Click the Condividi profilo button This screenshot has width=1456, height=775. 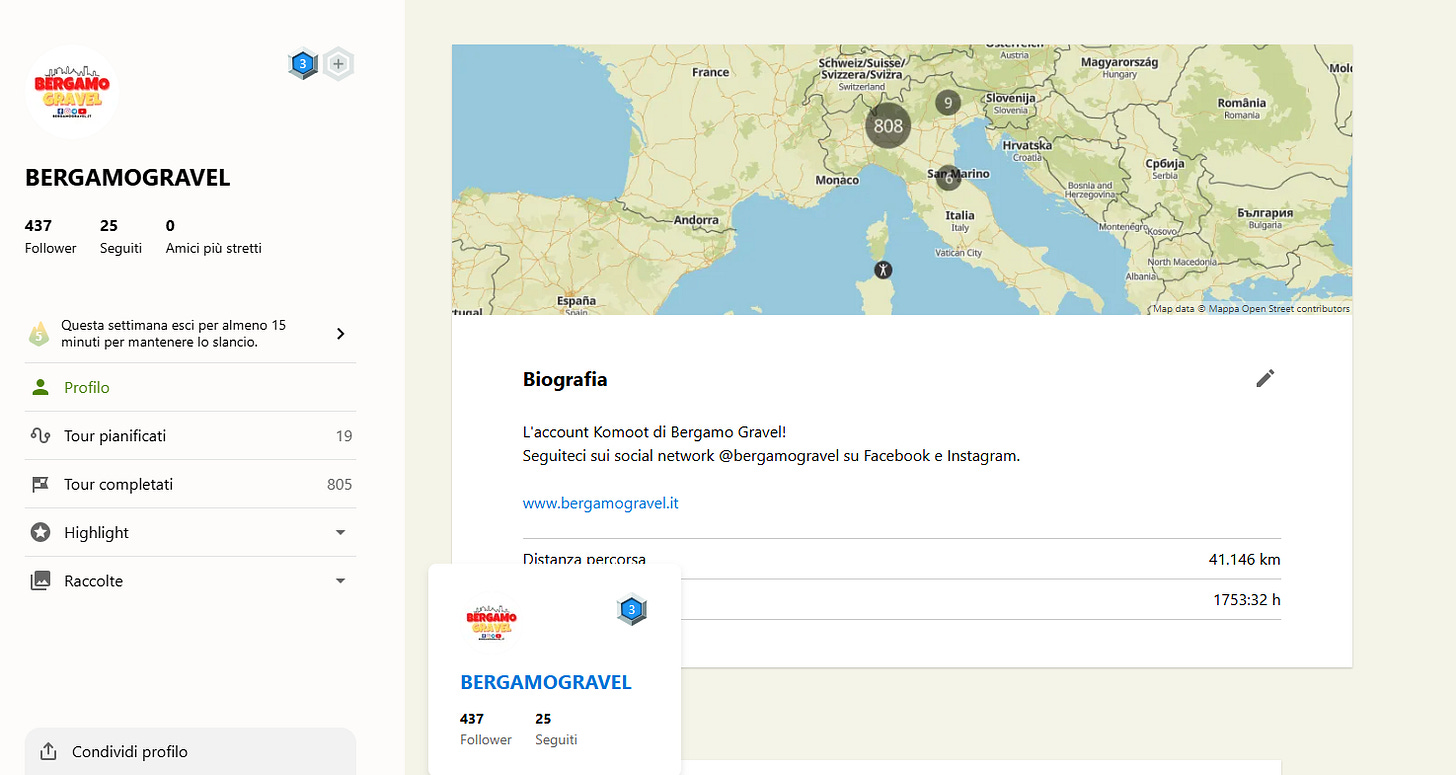[x=190, y=752]
